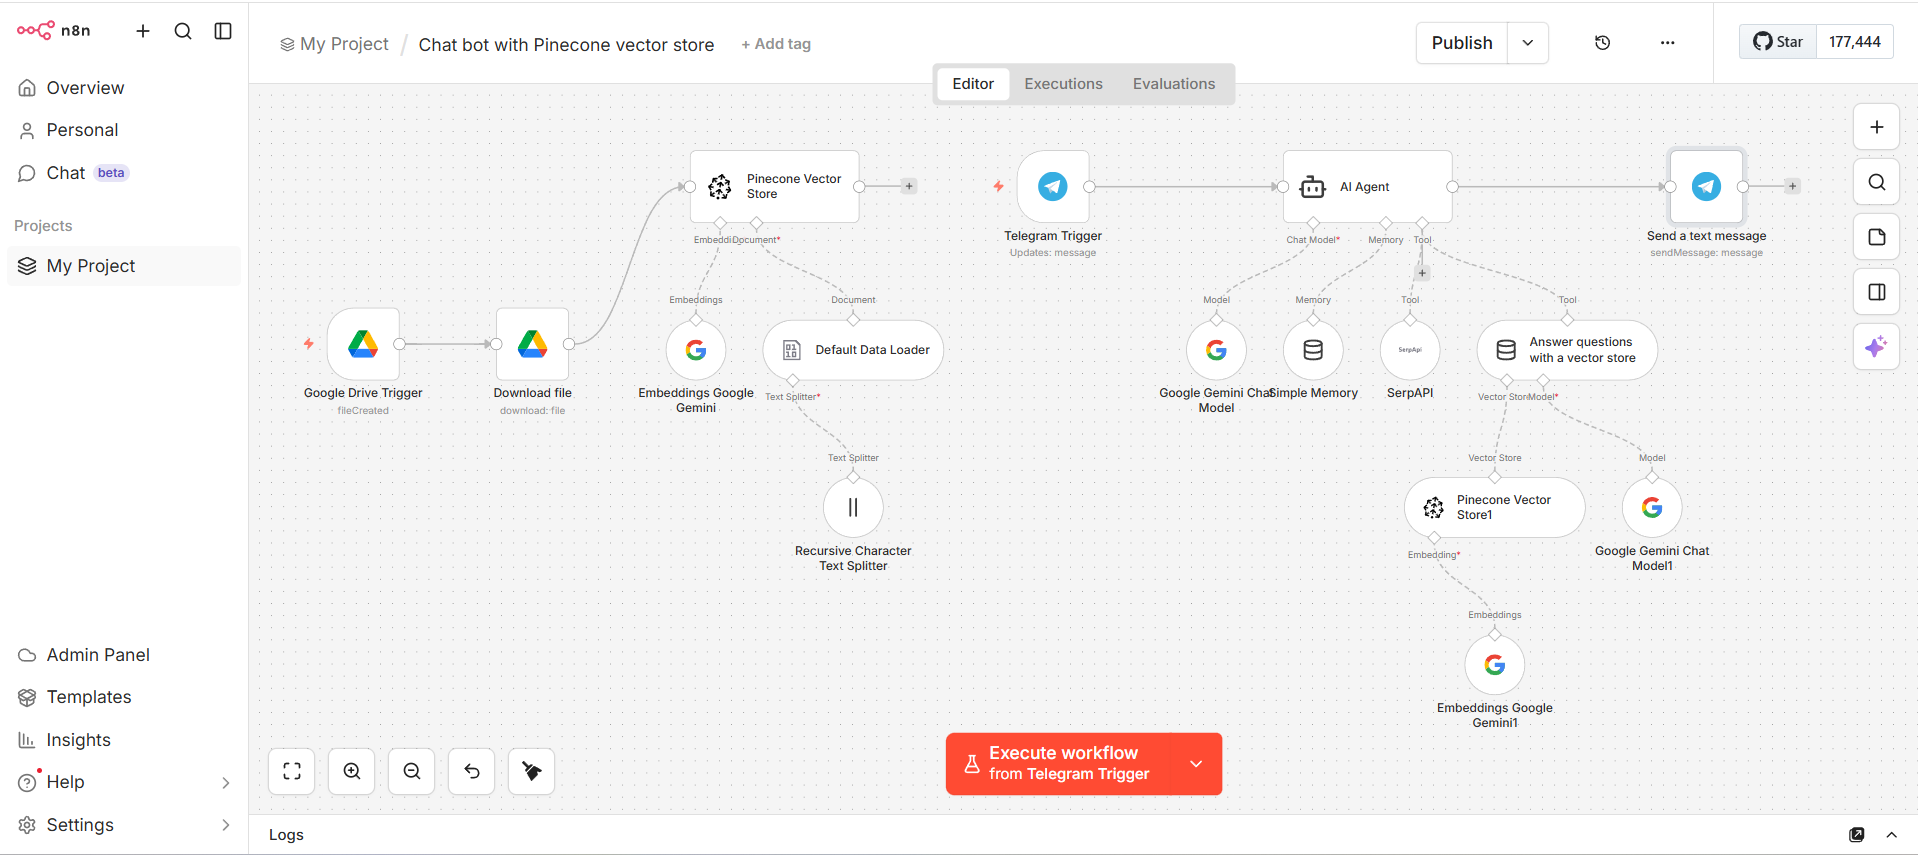The height and width of the screenshot is (855, 1918).
Task: Open Templates
Action: (124, 697)
